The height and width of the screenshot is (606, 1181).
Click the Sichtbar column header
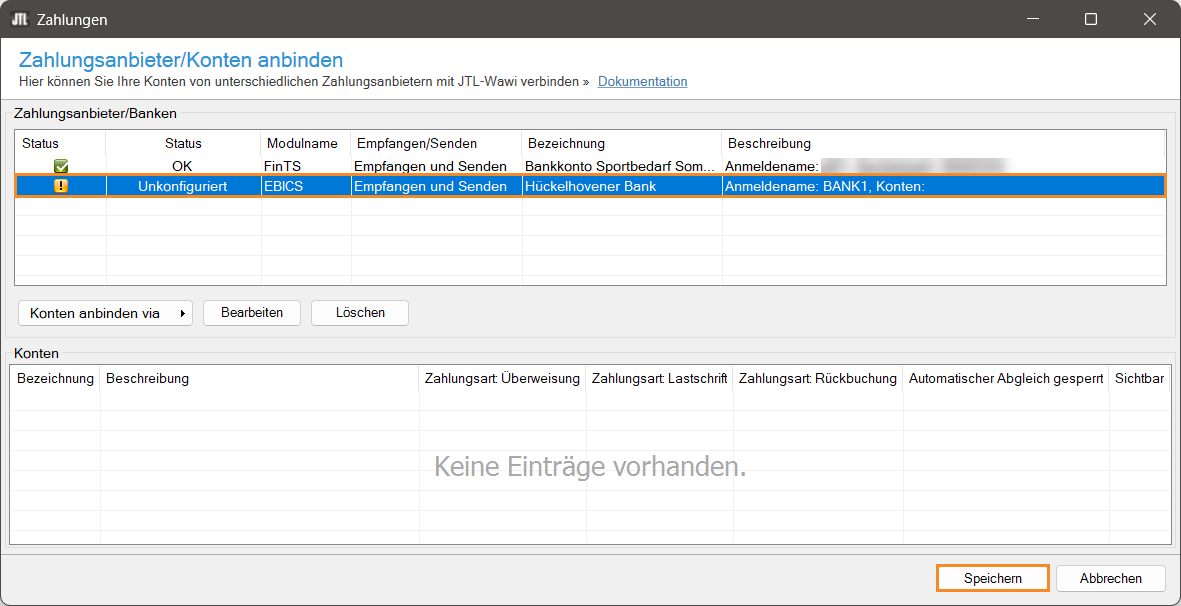[x=1139, y=378]
